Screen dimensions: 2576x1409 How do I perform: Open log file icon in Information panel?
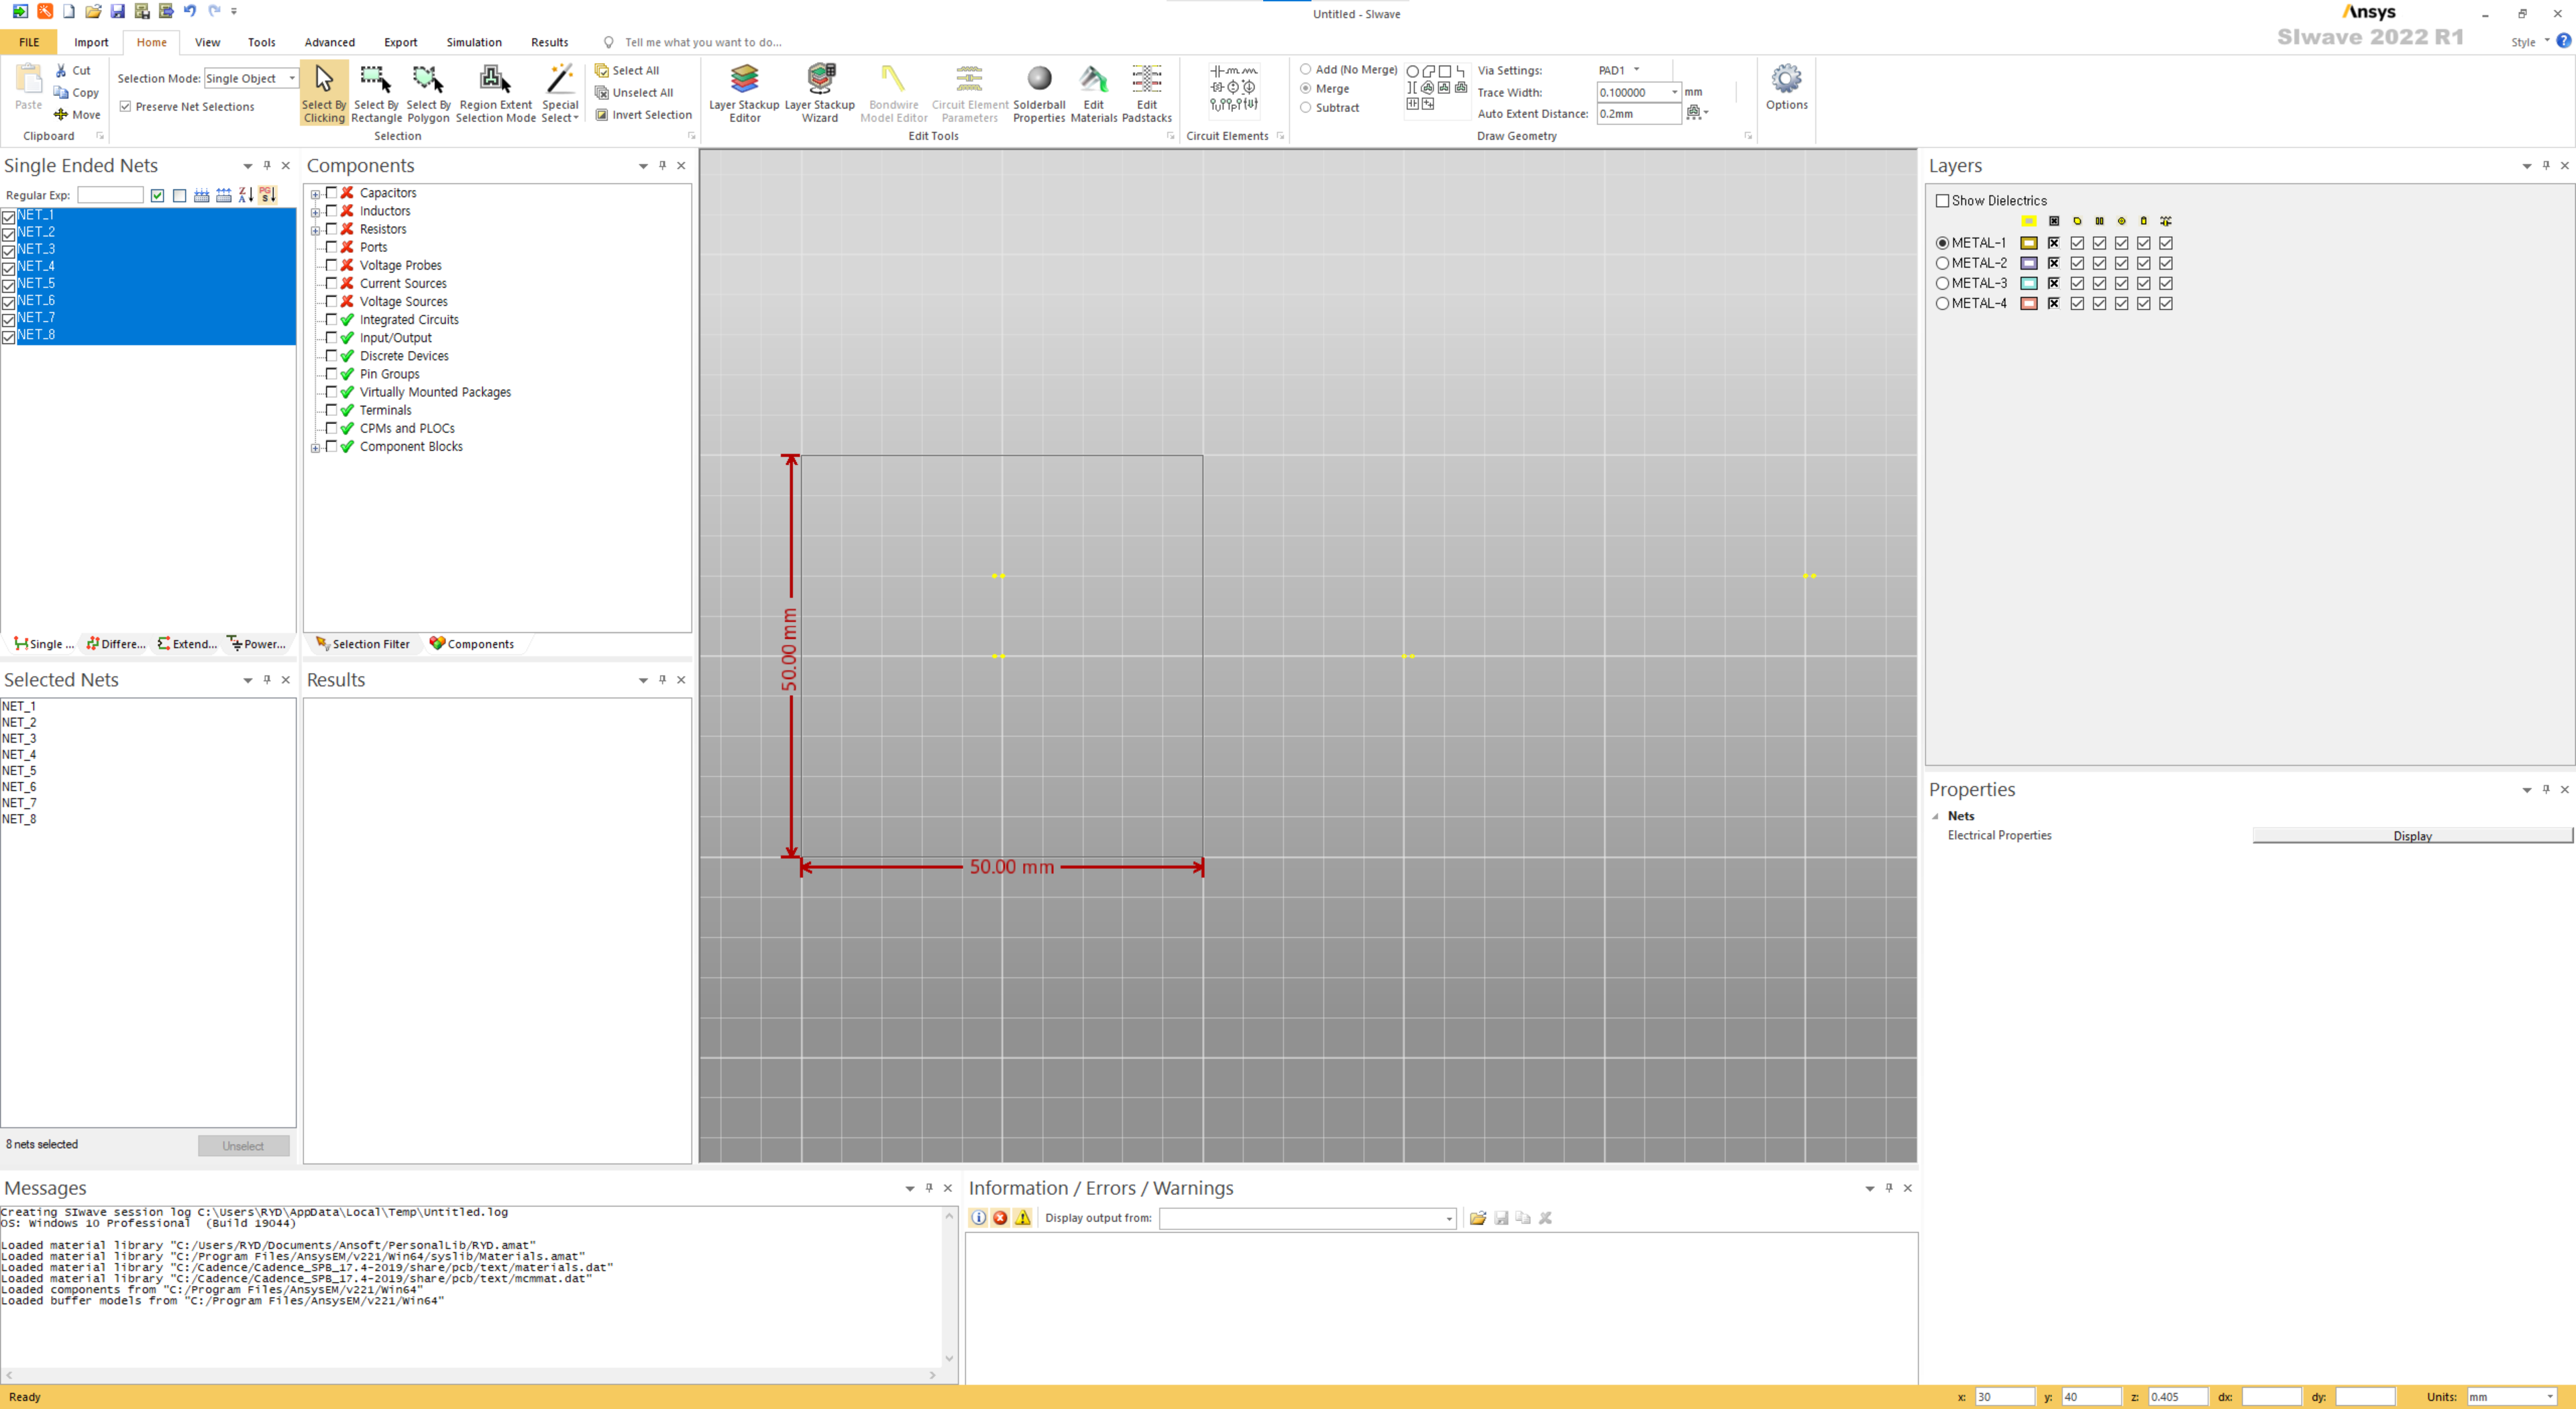[1477, 1218]
